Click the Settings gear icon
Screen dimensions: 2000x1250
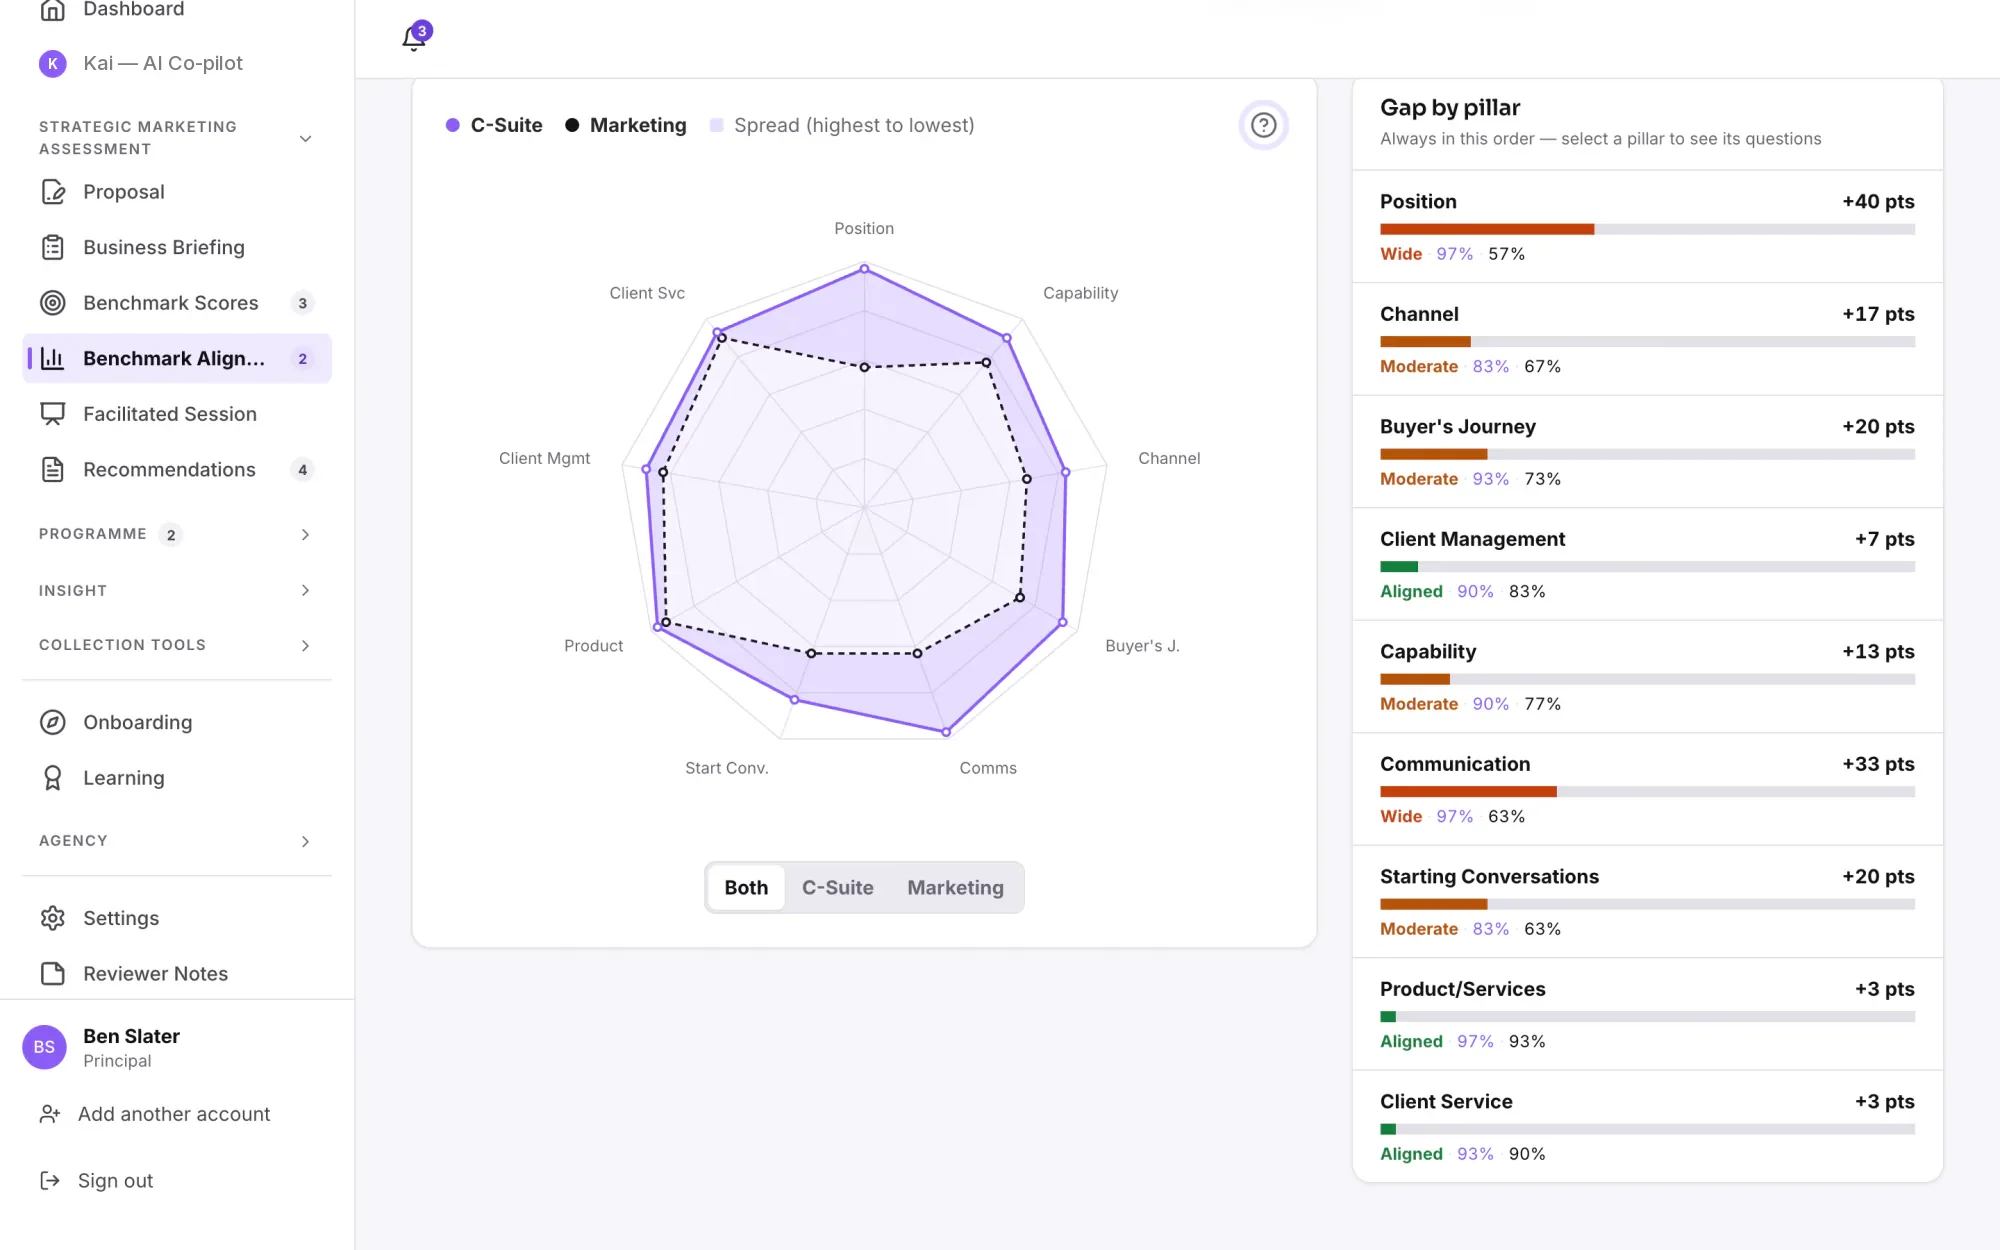click(53, 918)
